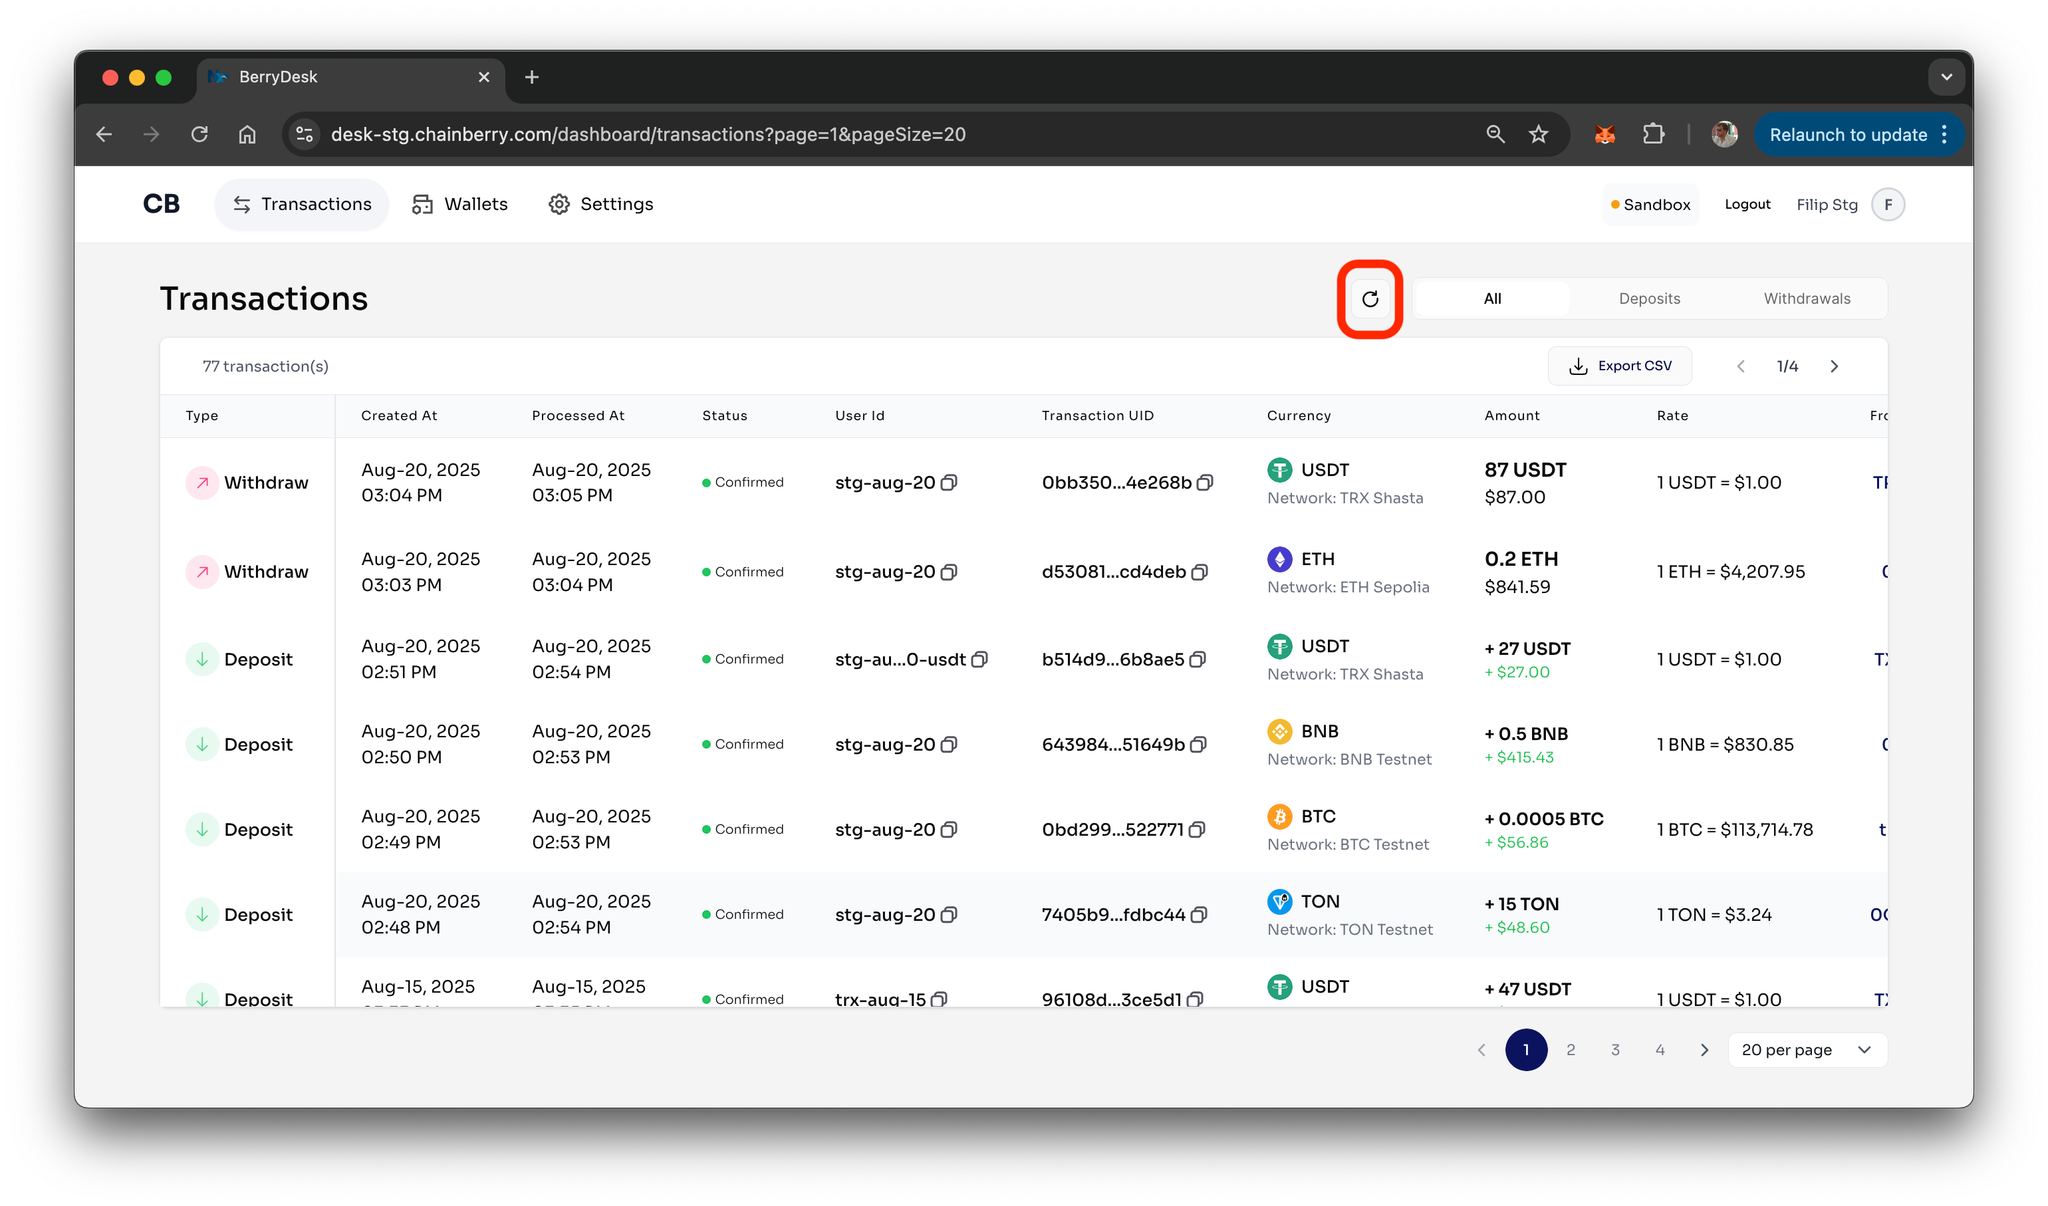Go to next page via top chevron
Viewport: 2048px width, 1206px height.
[x=1834, y=367]
